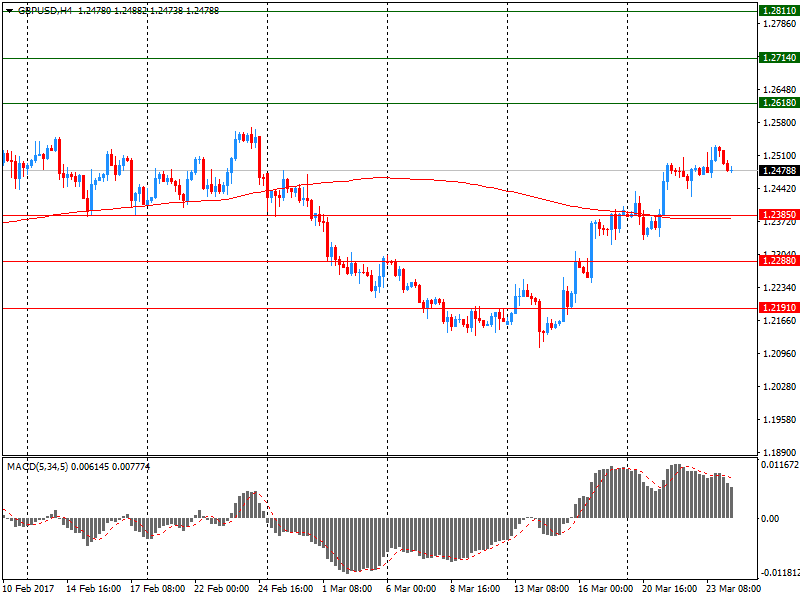Click the 14 Feb 16:00 time label

coord(93,589)
